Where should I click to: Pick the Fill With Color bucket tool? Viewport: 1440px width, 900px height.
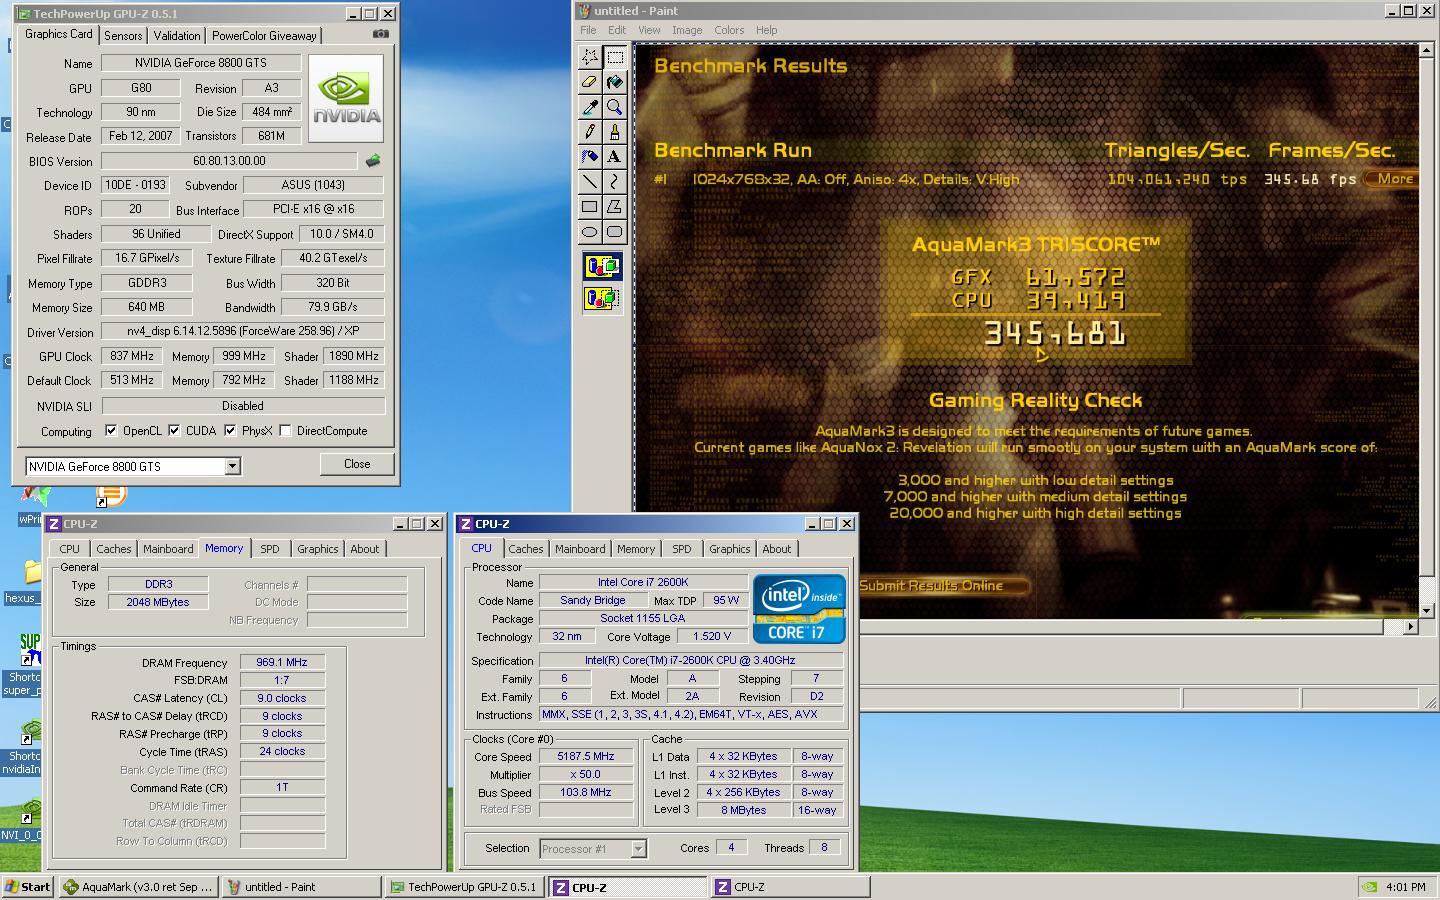[614, 82]
